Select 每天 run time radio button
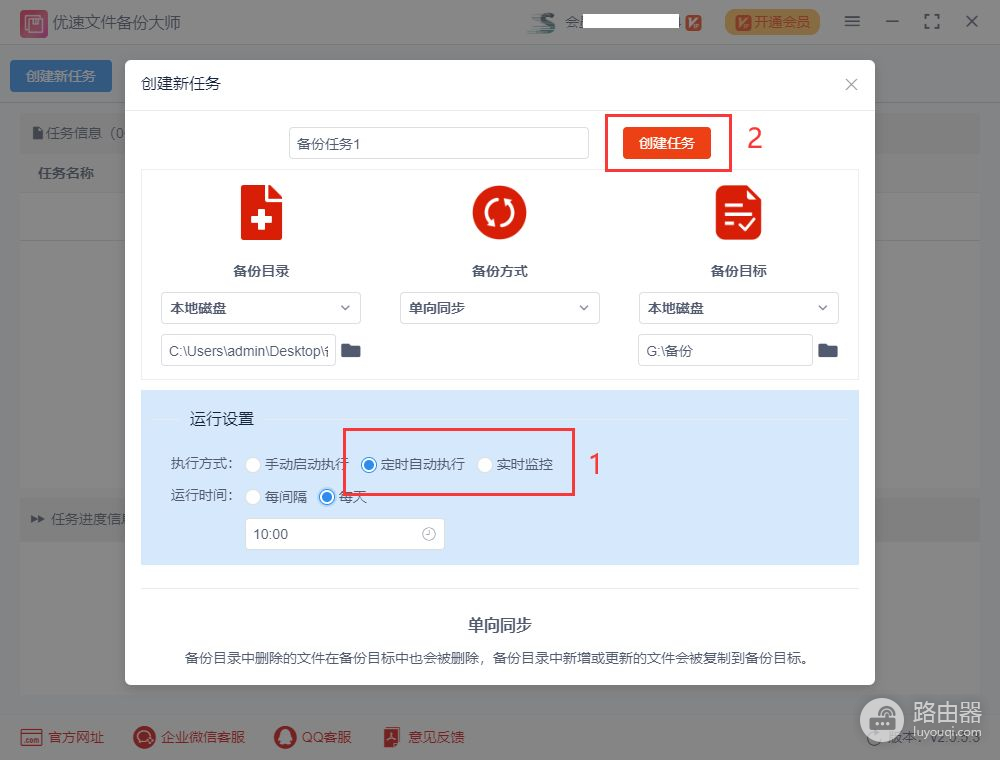This screenshot has width=1000, height=760. 327,497
